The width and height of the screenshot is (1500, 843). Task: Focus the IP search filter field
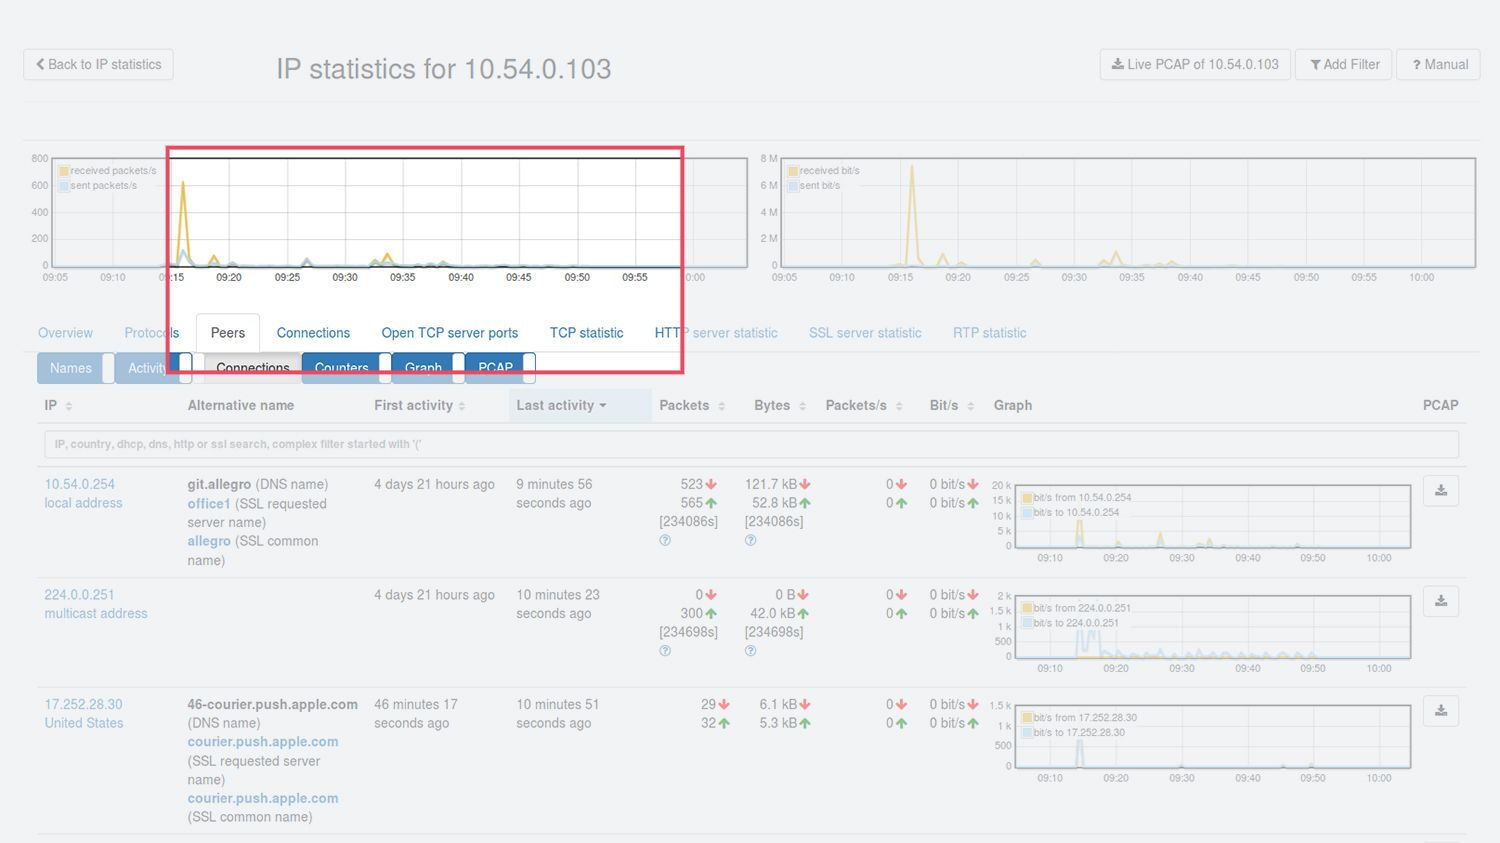tap(750, 444)
